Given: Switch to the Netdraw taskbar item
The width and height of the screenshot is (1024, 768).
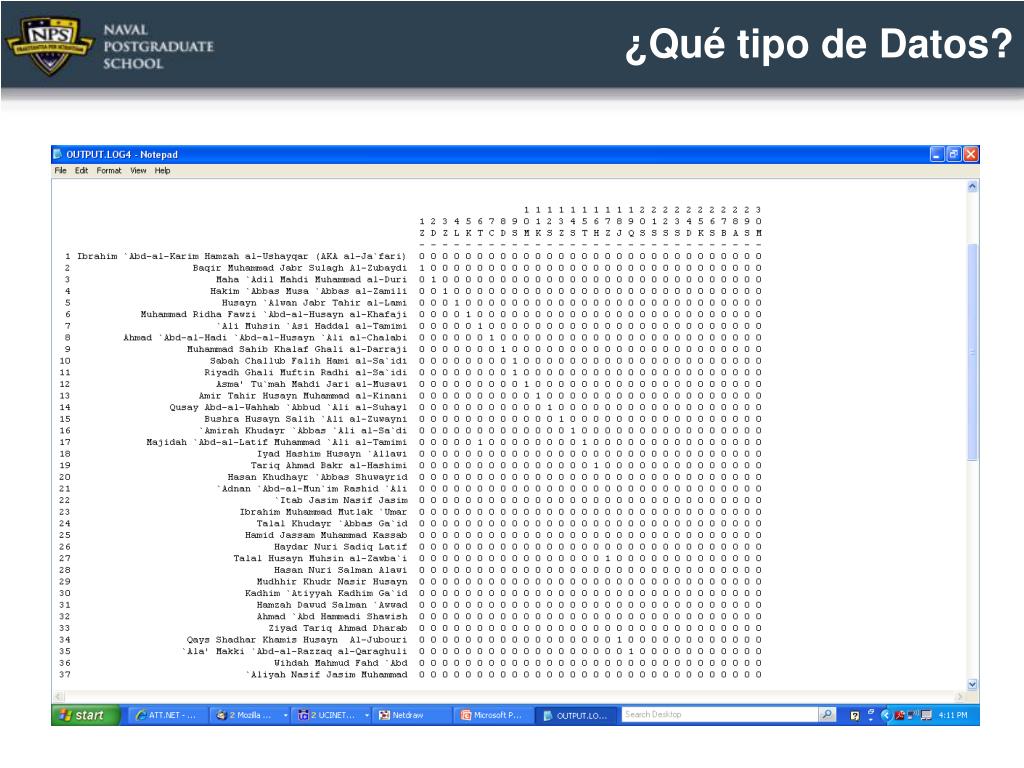Looking at the screenshot, I should [x=413, y=715].
